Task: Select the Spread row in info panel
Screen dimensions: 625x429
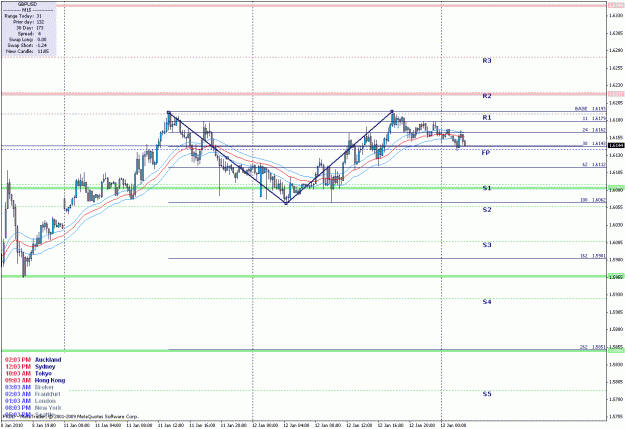Action: (x=29, y=34)
